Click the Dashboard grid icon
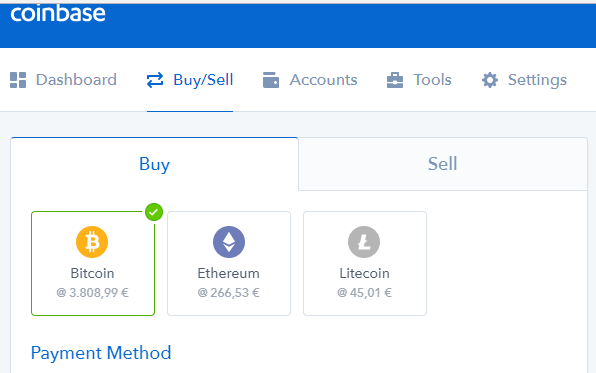This screenshot has width=596, height=373. (18, 80)
